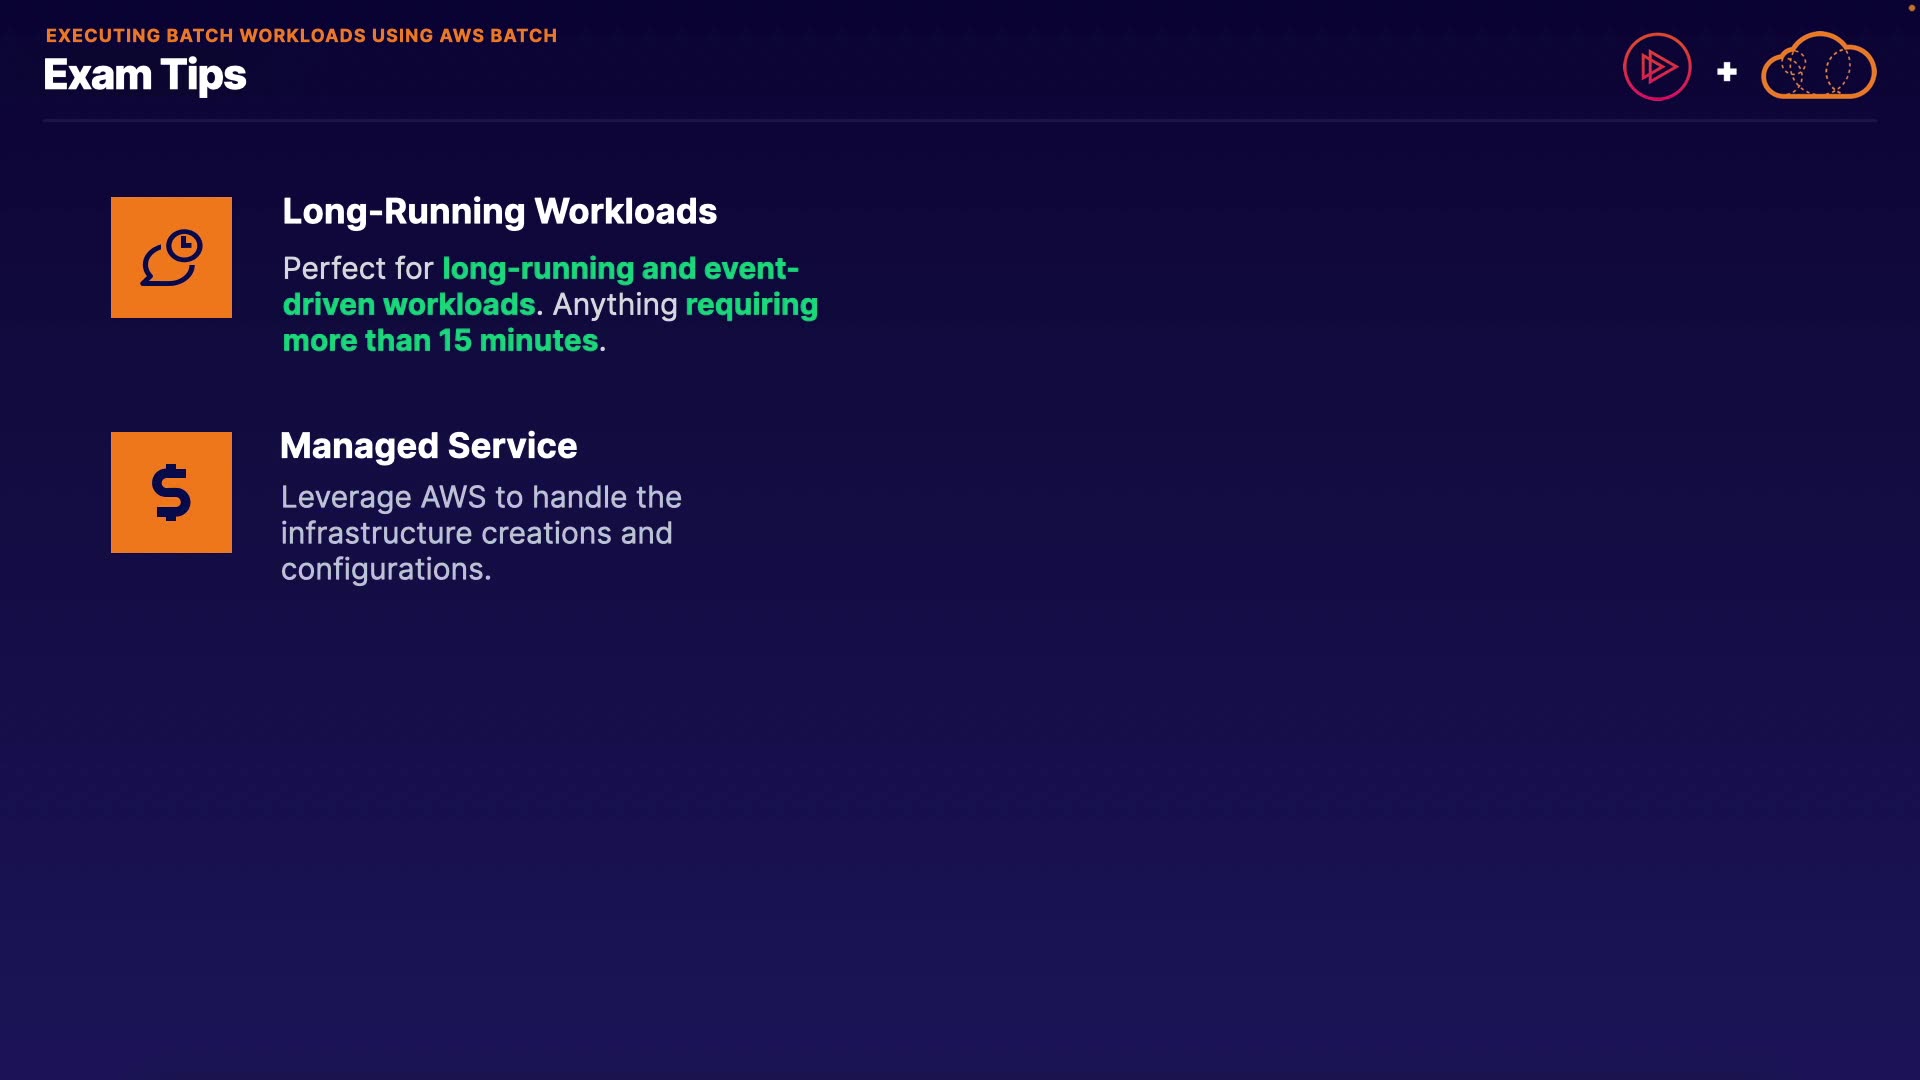The image size is (1920, 1080).
Task: Click green text 'long-running and event-'
Action: click(620, 269)
